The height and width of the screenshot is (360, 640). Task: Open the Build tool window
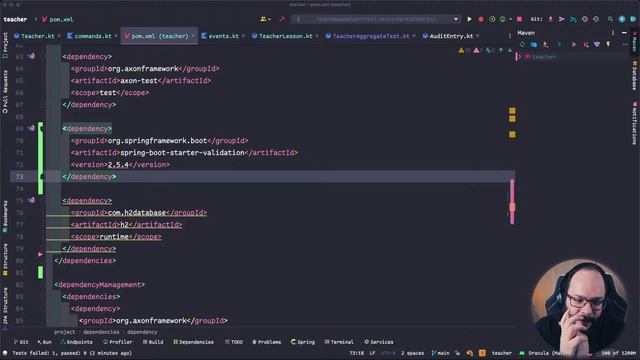coord(153,342)
